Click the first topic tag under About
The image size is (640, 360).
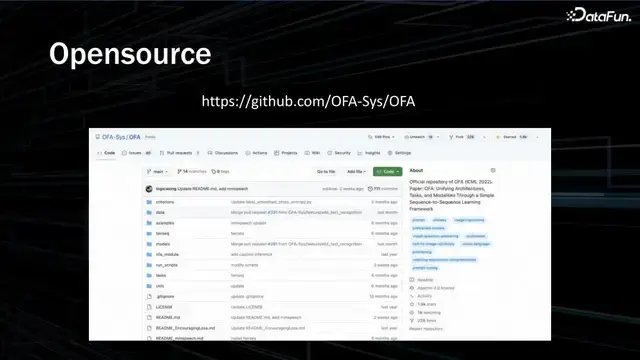418,220
